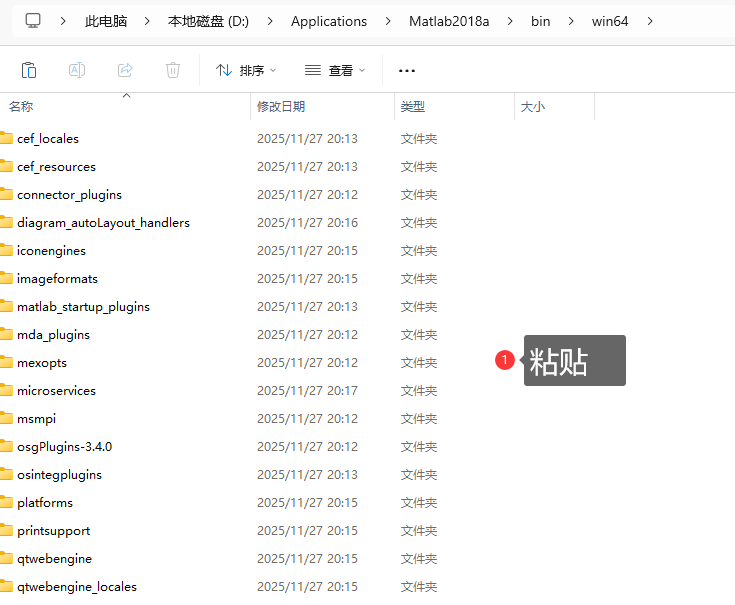The width and height of the screenshot is (735, 605).
Task: Sort by the 修改日期 column header
Action: (x=281, y=106)
